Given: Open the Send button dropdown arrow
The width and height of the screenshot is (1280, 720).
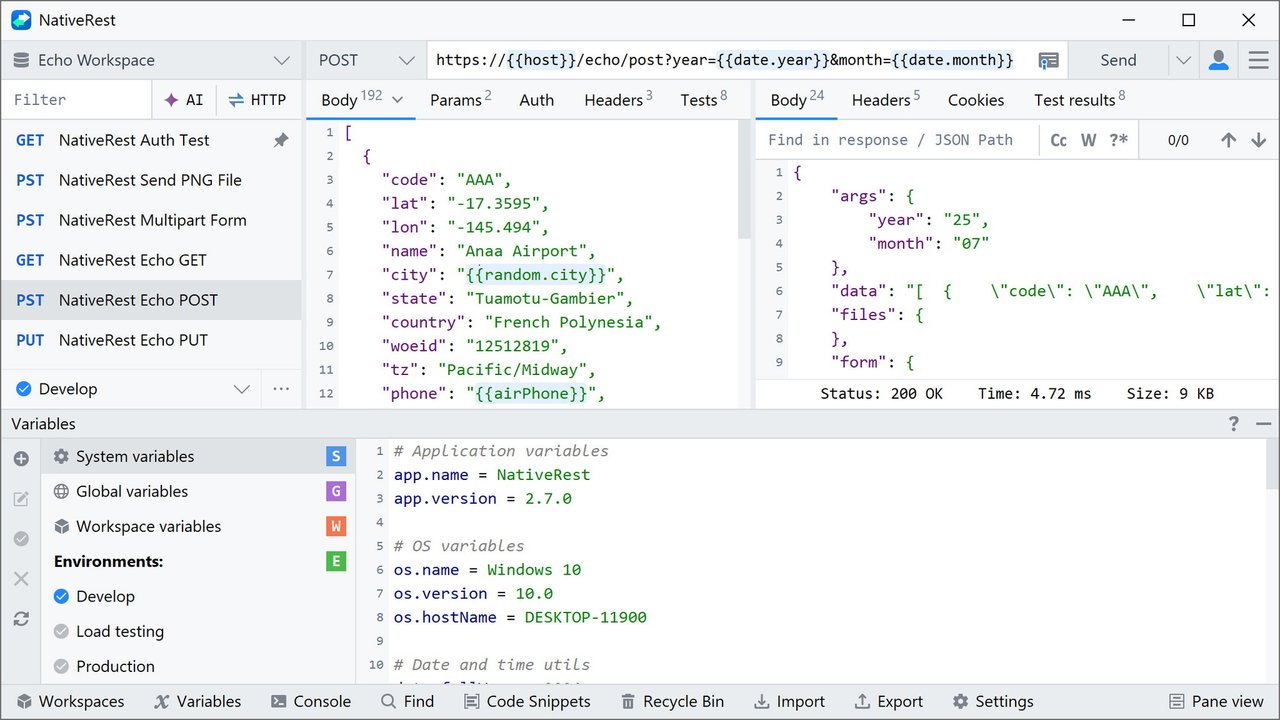Looking at the screenshot, I should (1183, 60).
